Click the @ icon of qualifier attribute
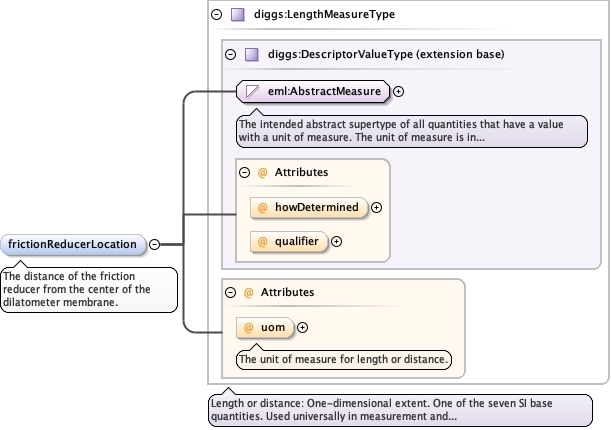 click(x=263, y=242)
